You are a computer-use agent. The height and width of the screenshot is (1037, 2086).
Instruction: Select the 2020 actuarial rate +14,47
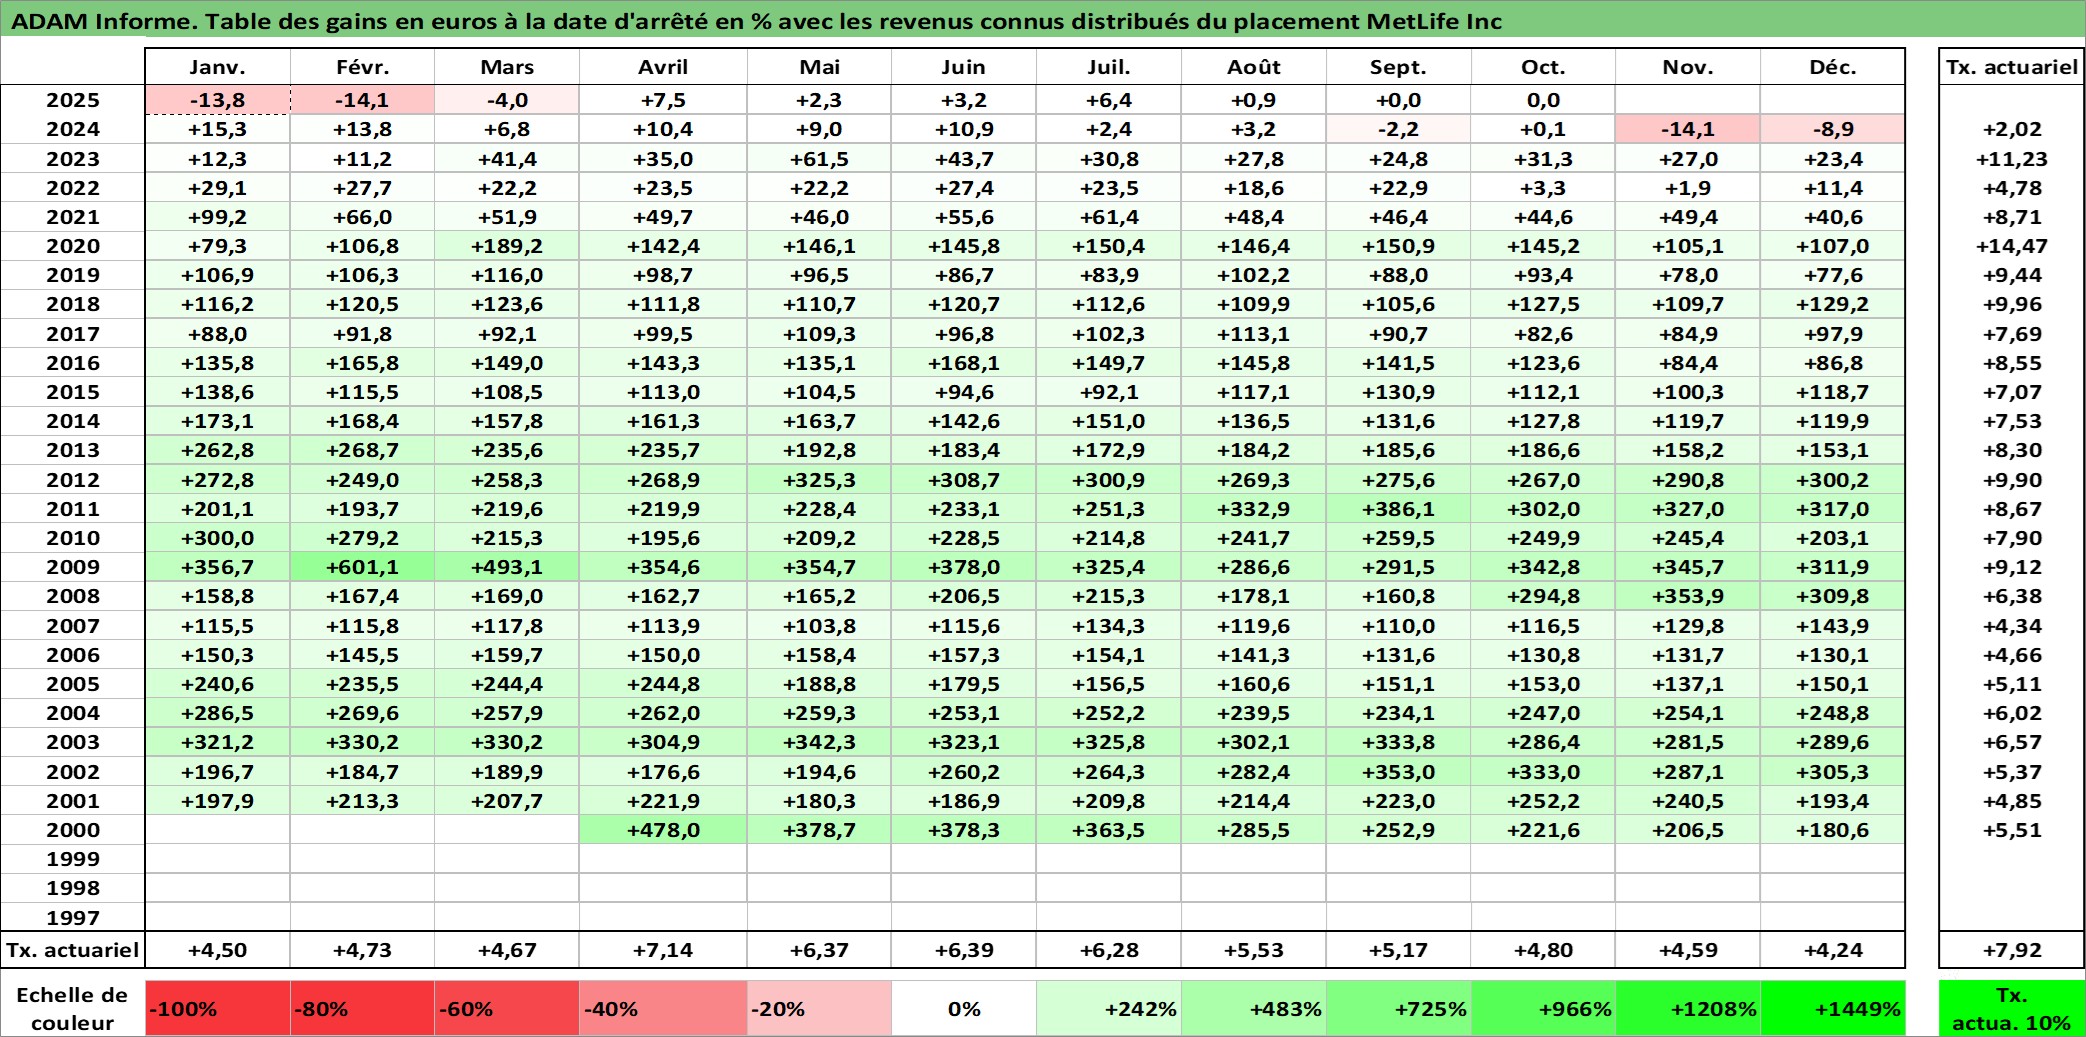pos(2012,246)
